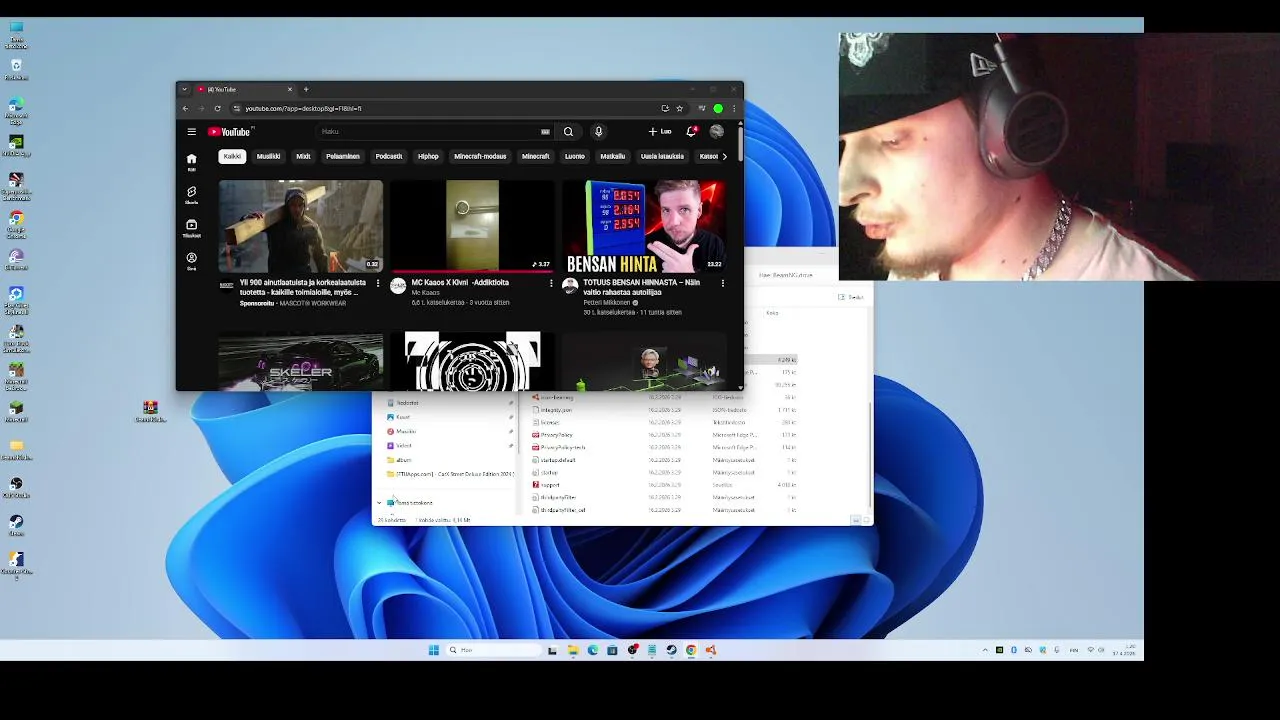The height and width of the screenshot is (720, 1280).
Task: Open MC Kaaos X Kivni -Addiktioita title
Action: click(460, 283)
